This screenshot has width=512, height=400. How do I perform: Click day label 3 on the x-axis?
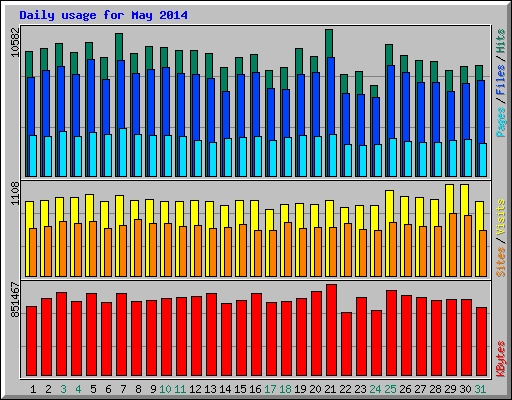pyautogui.click(x=63, y=389)
